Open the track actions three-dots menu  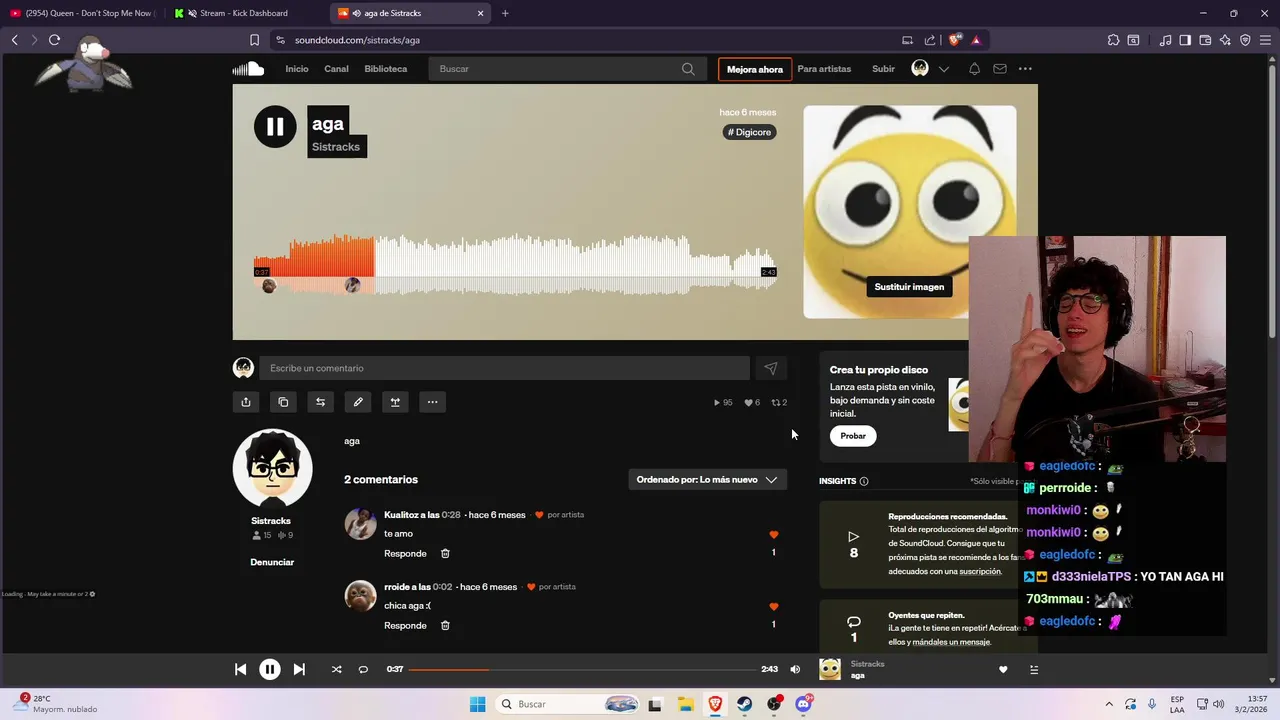432,402
